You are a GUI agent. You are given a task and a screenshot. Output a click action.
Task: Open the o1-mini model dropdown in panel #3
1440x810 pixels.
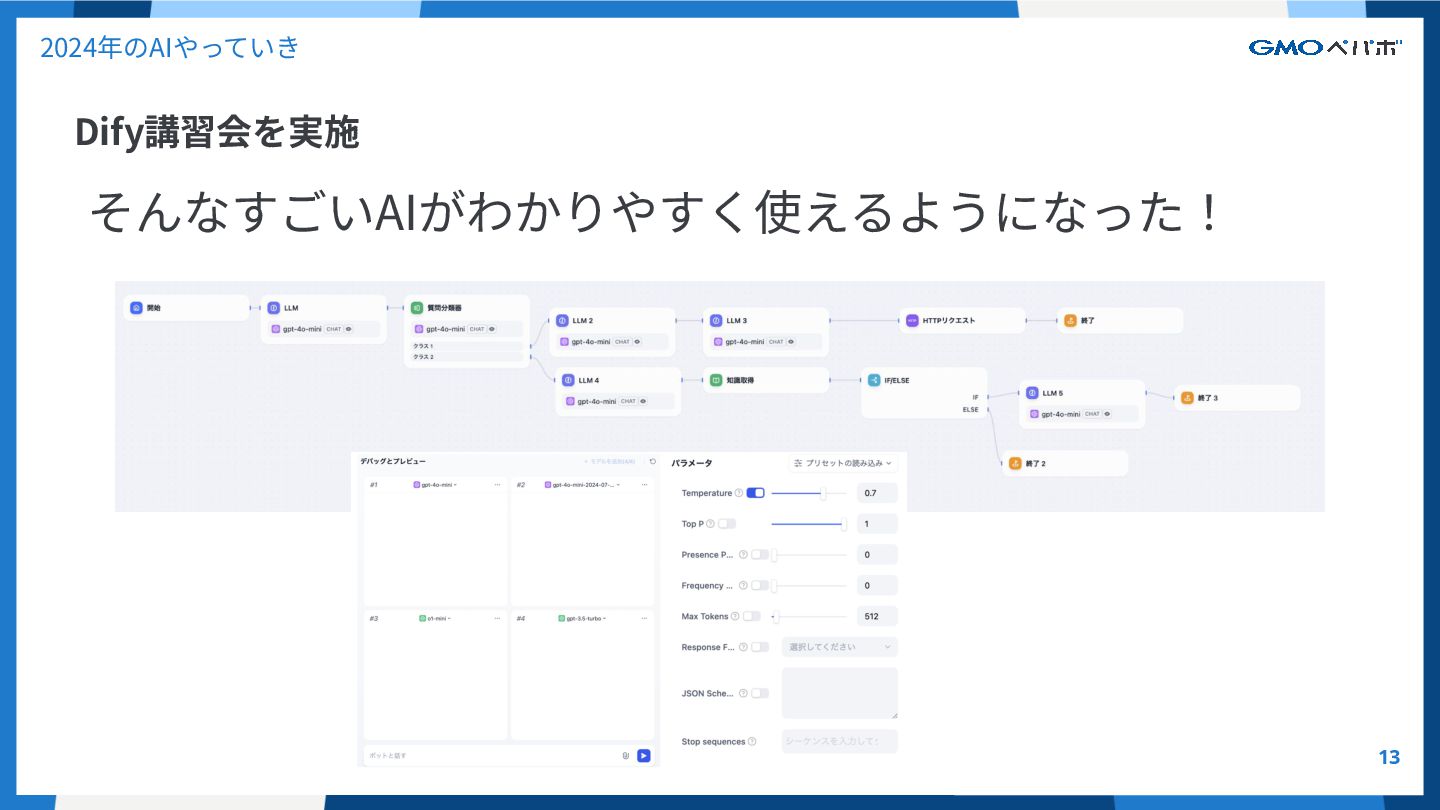click(x=435, y=618)
